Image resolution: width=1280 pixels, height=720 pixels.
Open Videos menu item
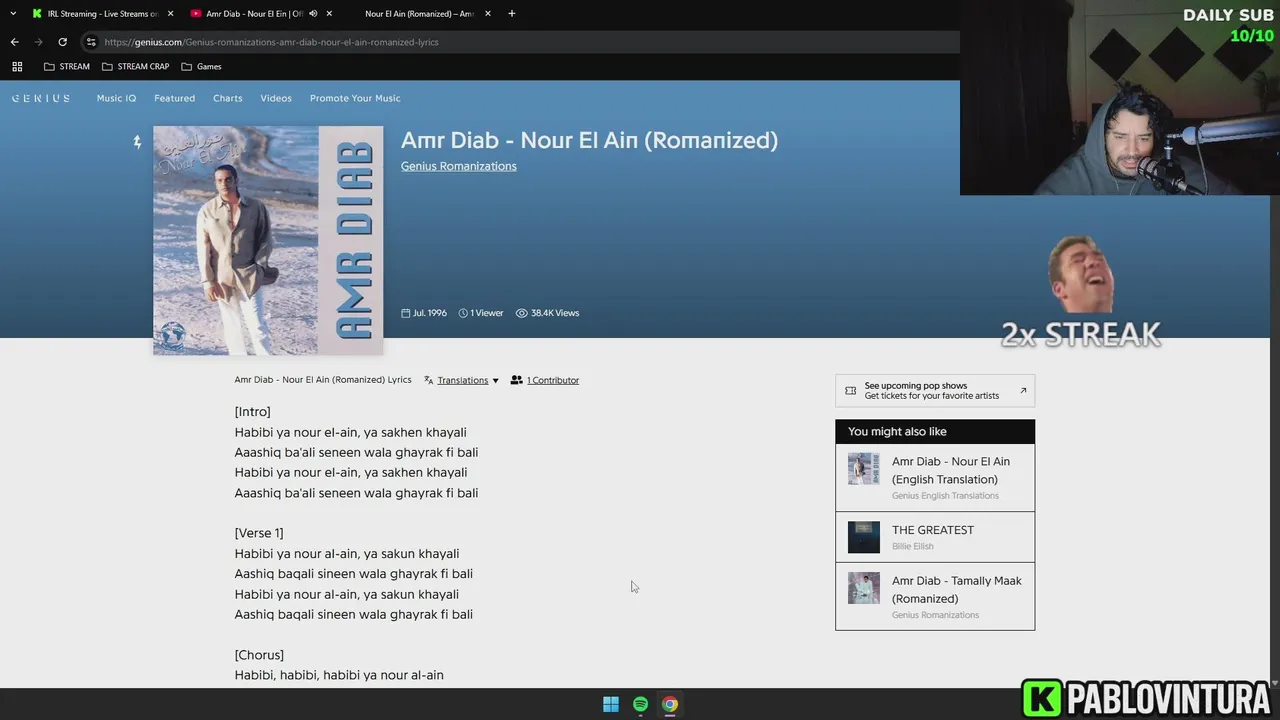[x=276, y=98]
